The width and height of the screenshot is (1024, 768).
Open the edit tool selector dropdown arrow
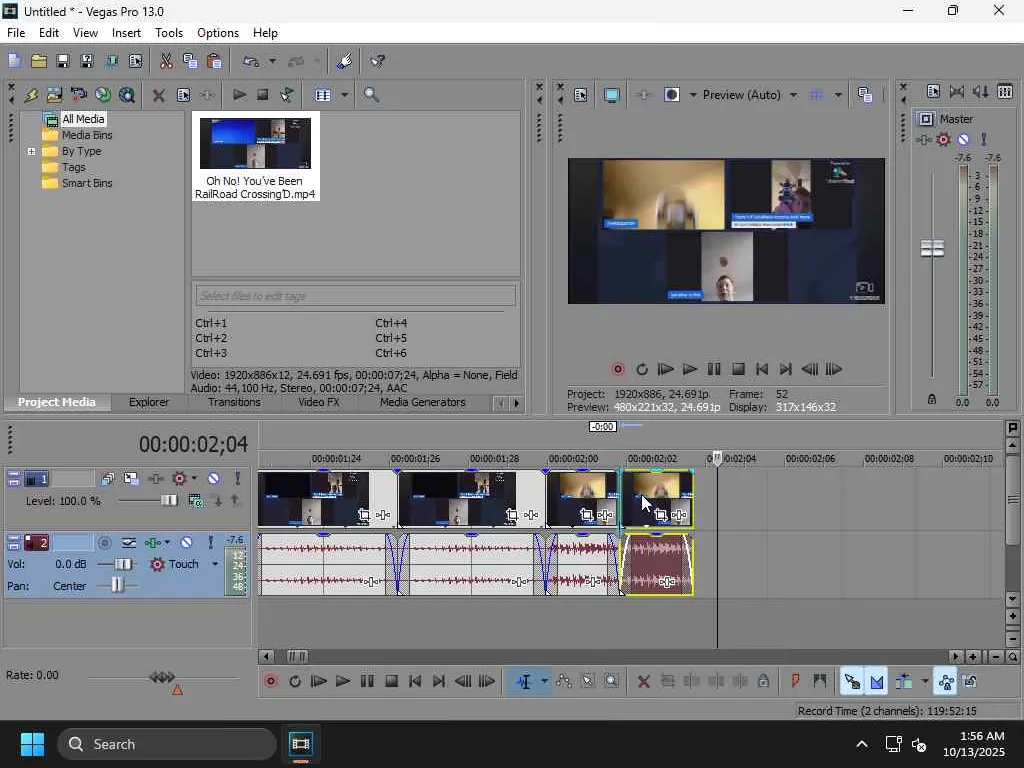544,681
